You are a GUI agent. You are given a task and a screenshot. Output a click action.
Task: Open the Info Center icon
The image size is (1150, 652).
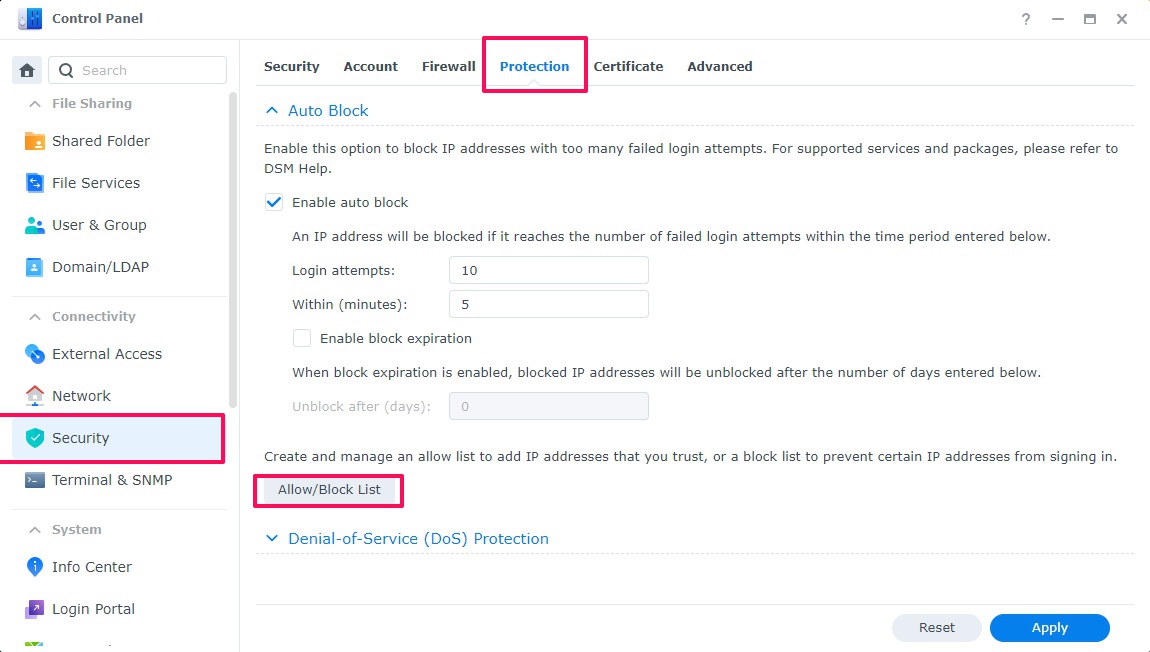click(x=35, y=567)
